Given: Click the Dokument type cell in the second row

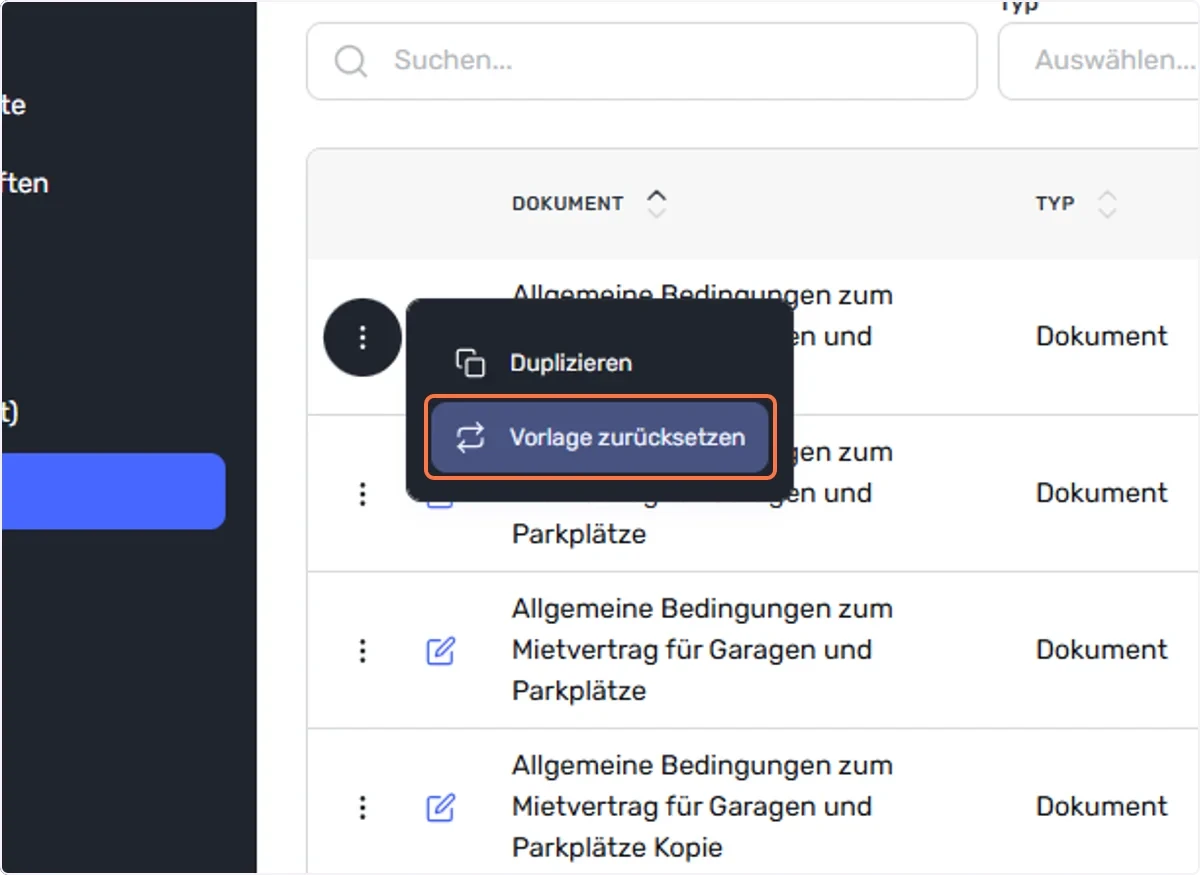Looking at the screenshot, I should [x=1101, y=493].
